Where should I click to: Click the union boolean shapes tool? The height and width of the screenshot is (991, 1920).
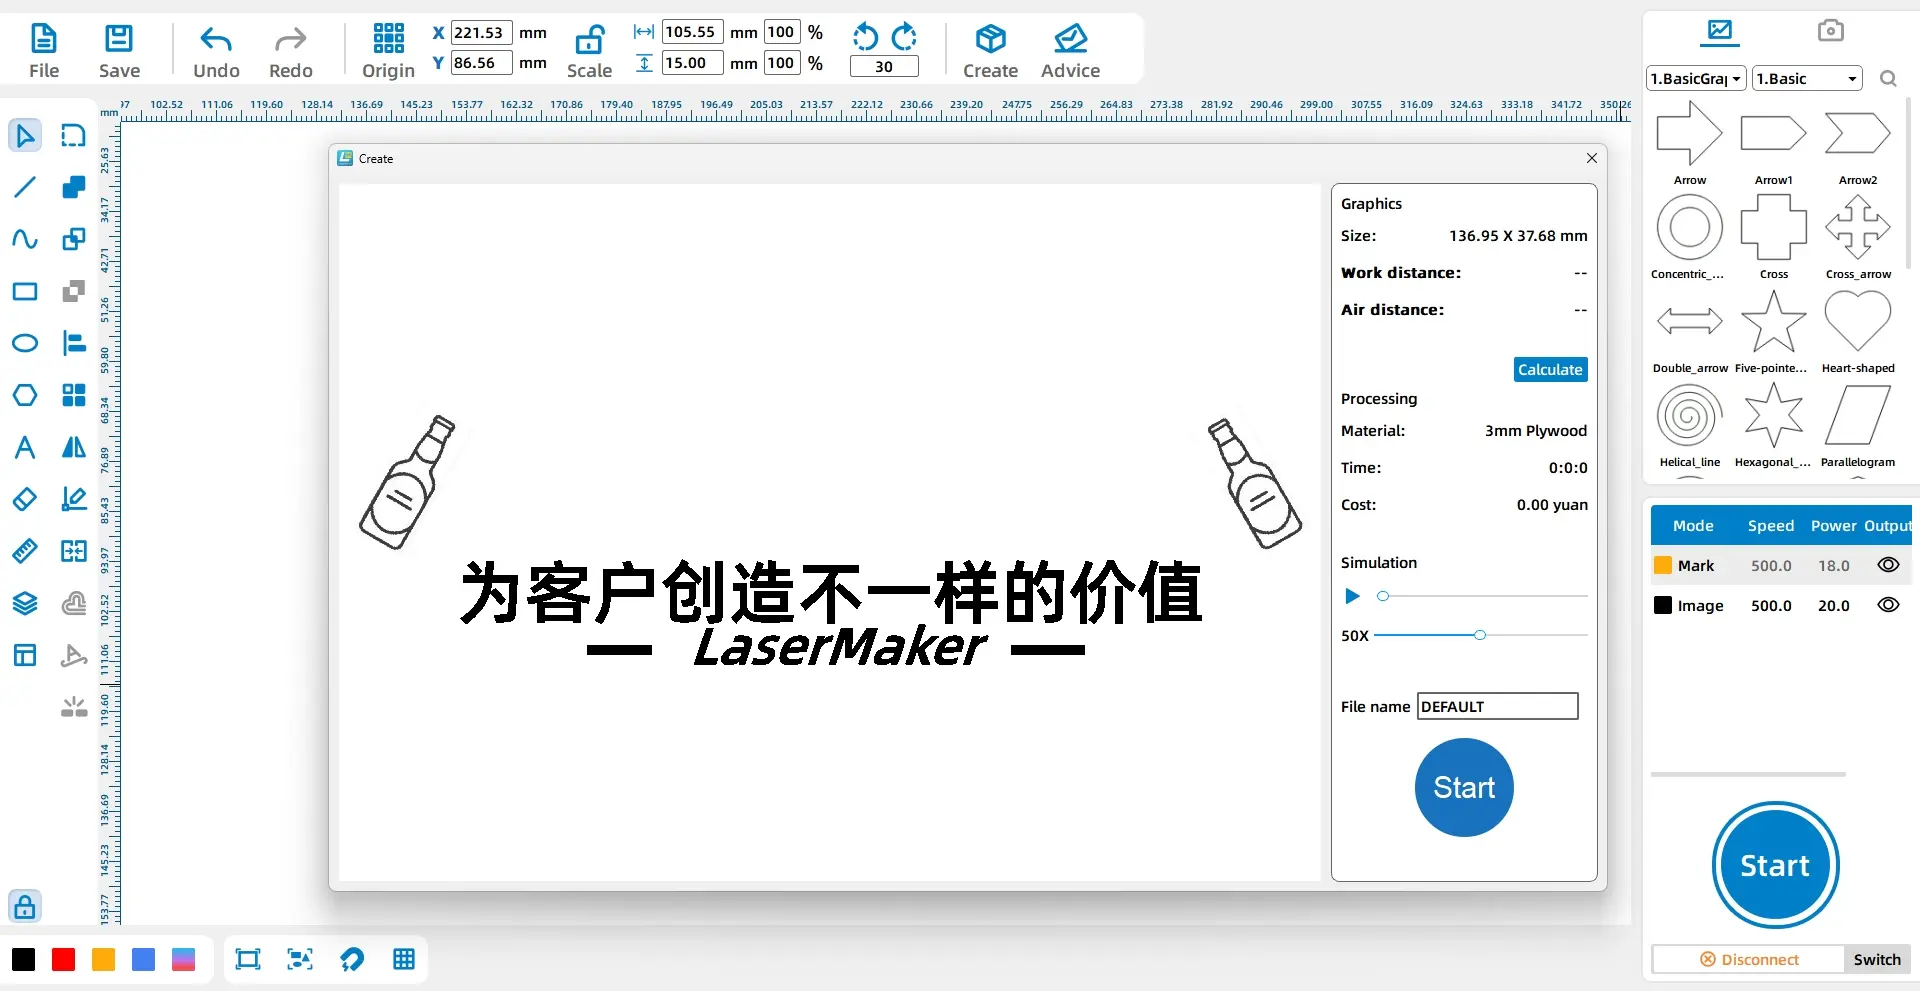pos(74,187)
